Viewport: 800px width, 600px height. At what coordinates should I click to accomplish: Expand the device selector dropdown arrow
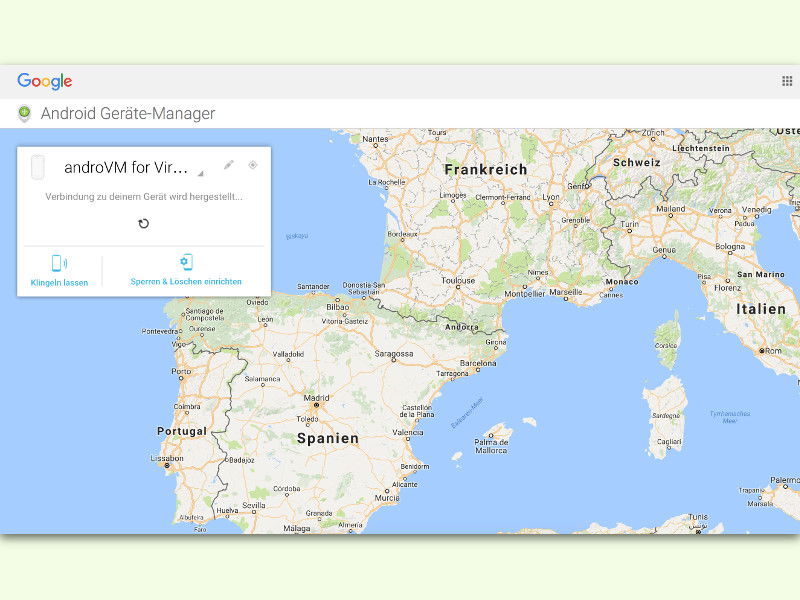point(201,173)
